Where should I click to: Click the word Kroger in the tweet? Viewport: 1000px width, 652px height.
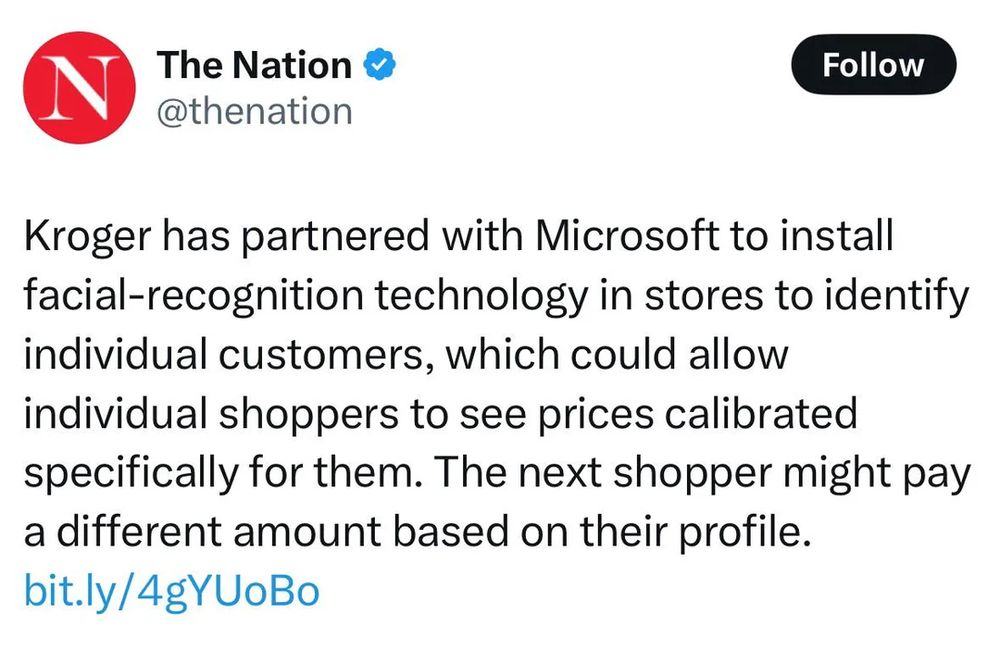88,237
